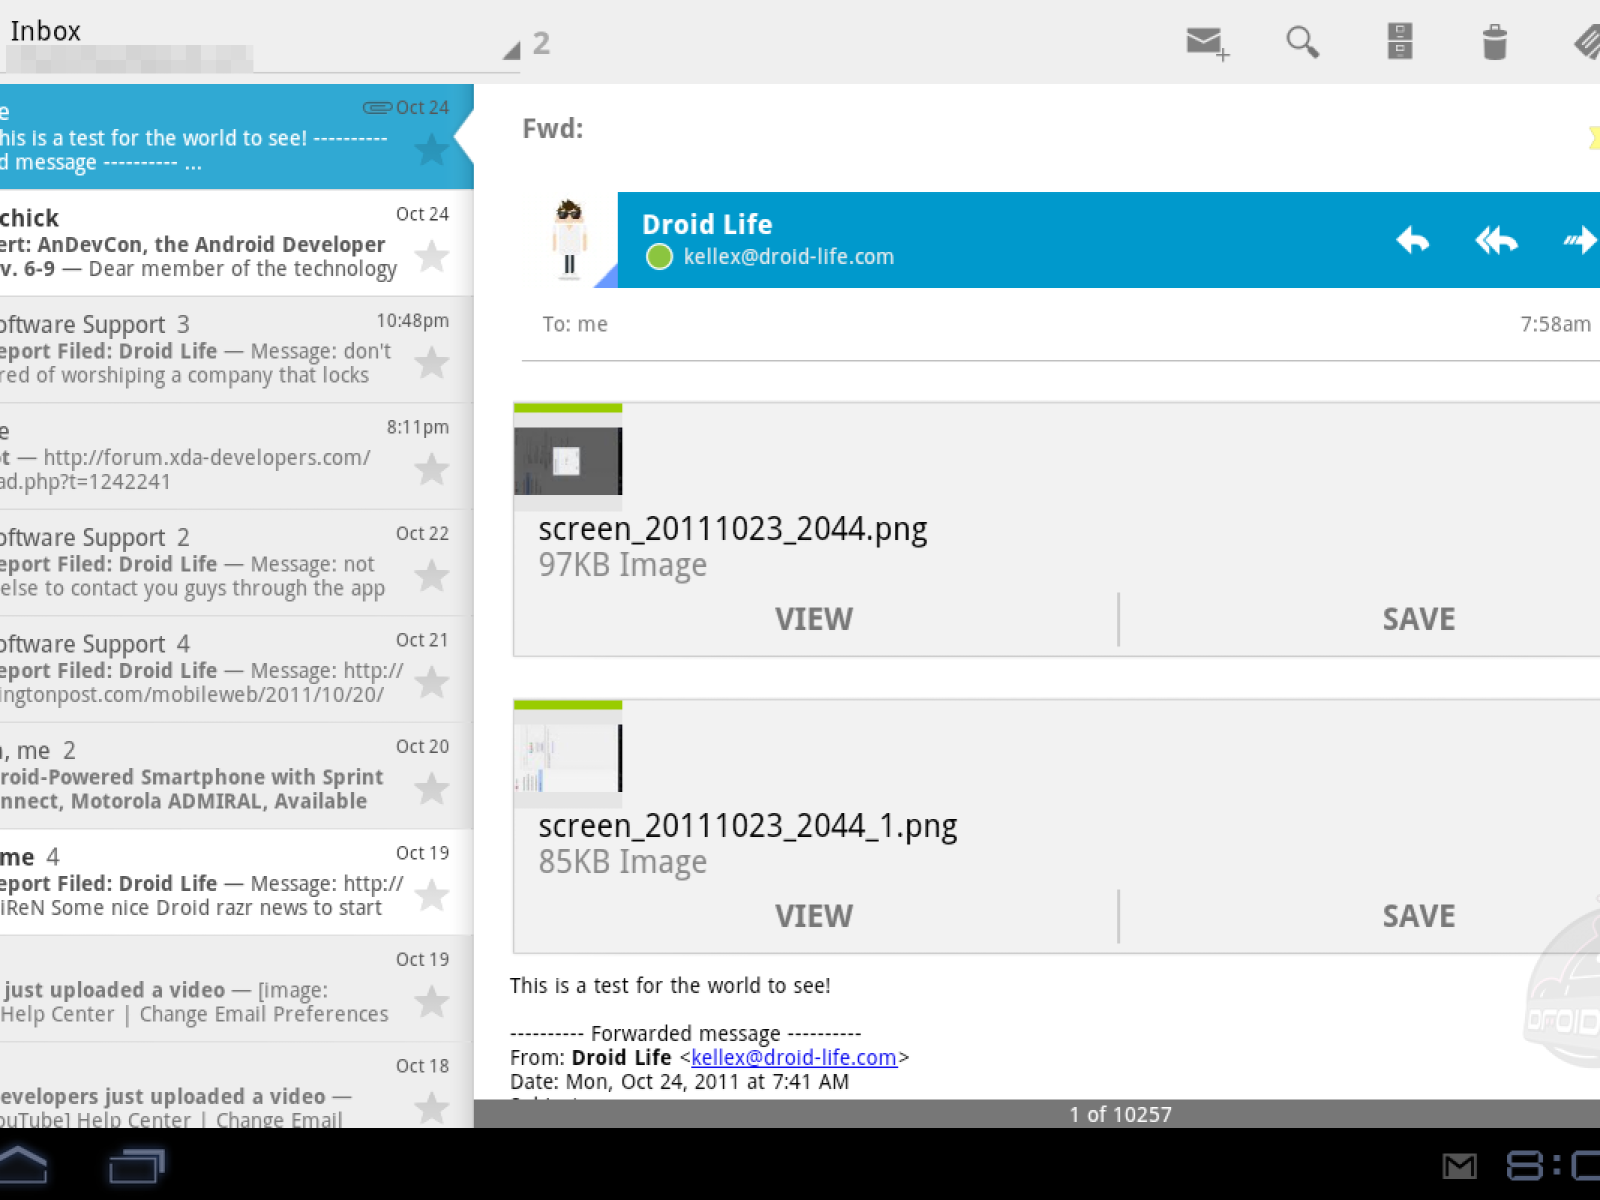
Task: Tap the Gmail notification icon in the system bar
Action: [1459, 1166]
